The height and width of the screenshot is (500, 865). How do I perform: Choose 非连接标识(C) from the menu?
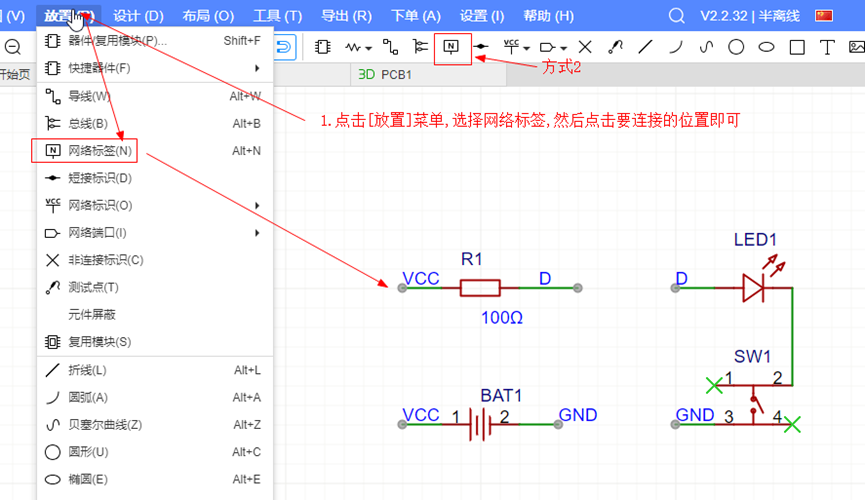(x=155, y=260)
